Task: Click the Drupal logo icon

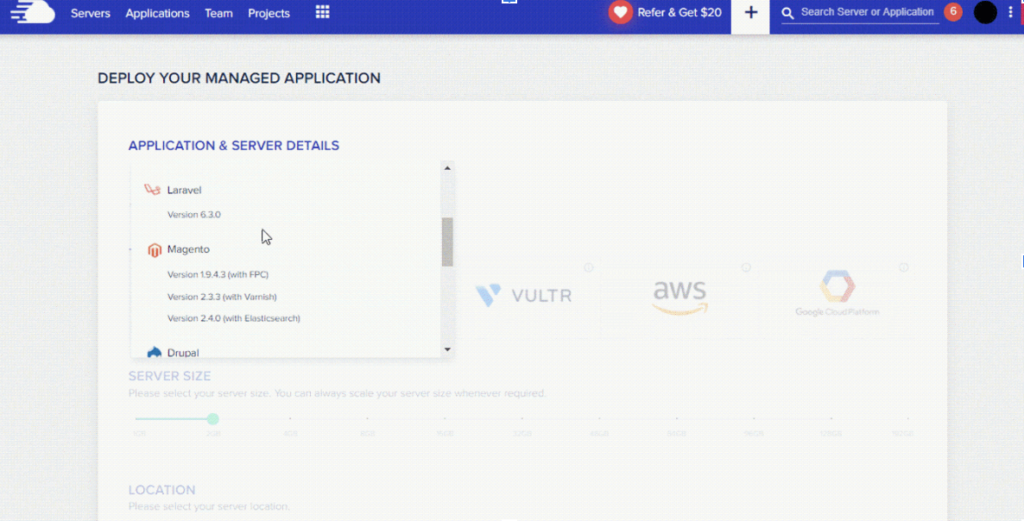Action: (154, 353)
